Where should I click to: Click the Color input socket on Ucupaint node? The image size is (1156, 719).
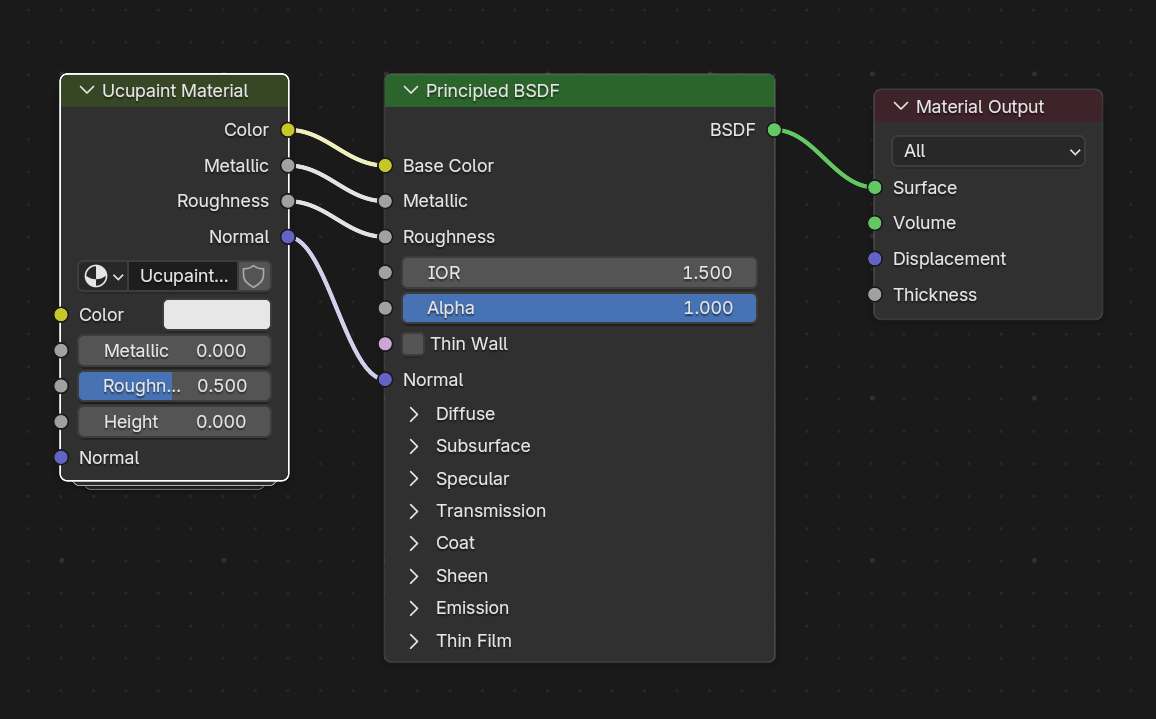pos(61,315)
